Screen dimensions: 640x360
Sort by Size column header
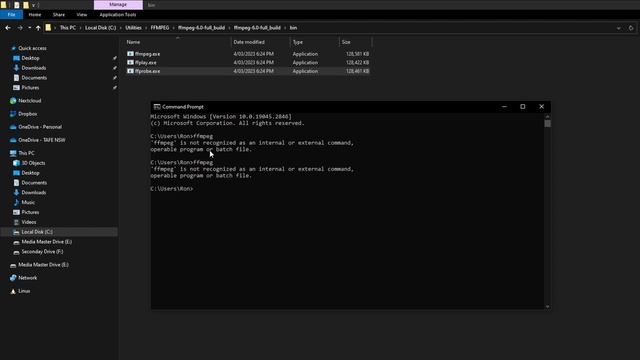[346, 42]
